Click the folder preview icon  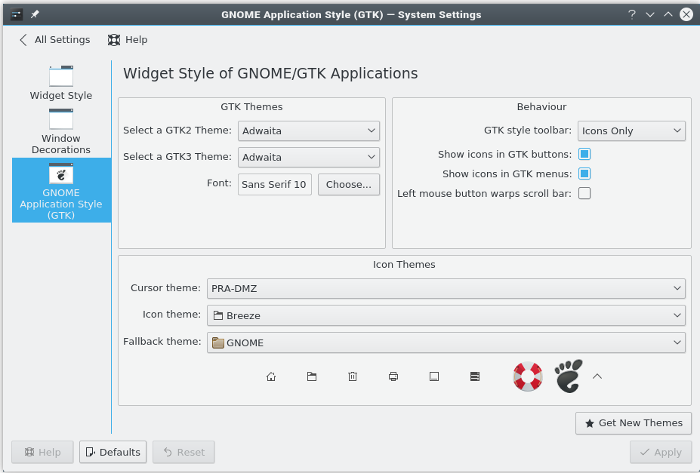point(312,377)
